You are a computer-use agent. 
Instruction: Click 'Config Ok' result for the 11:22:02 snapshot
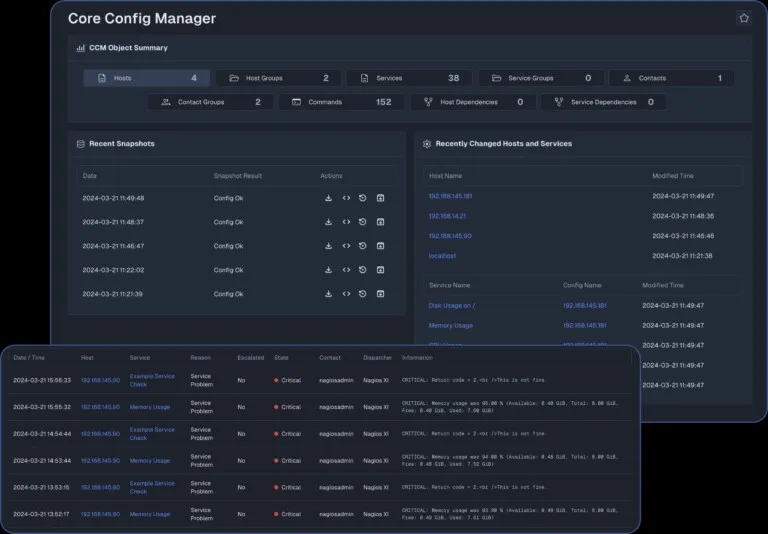(x=228, y=270)
